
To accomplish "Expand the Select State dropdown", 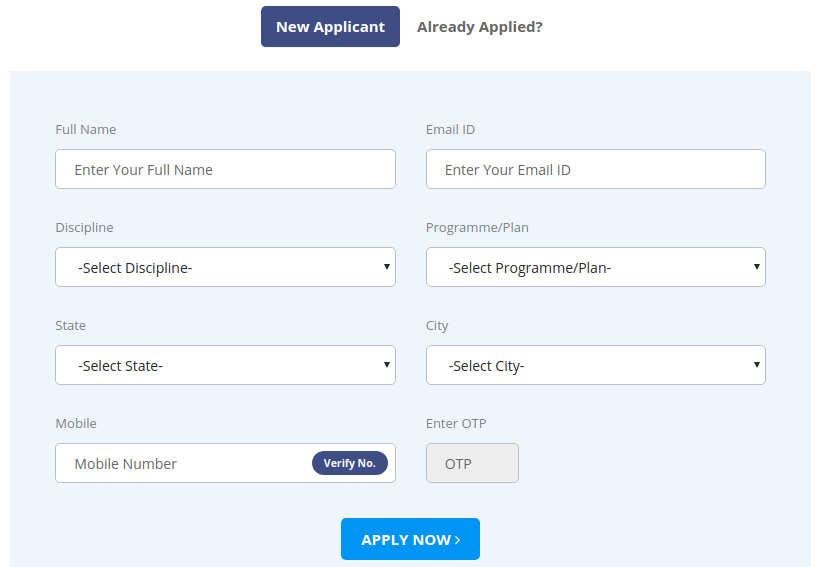I will pyautogui.click(x=225, y=365).
